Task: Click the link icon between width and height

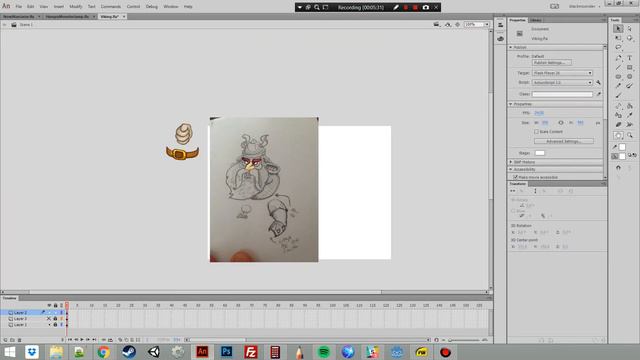Action: (x=561, y=122)
